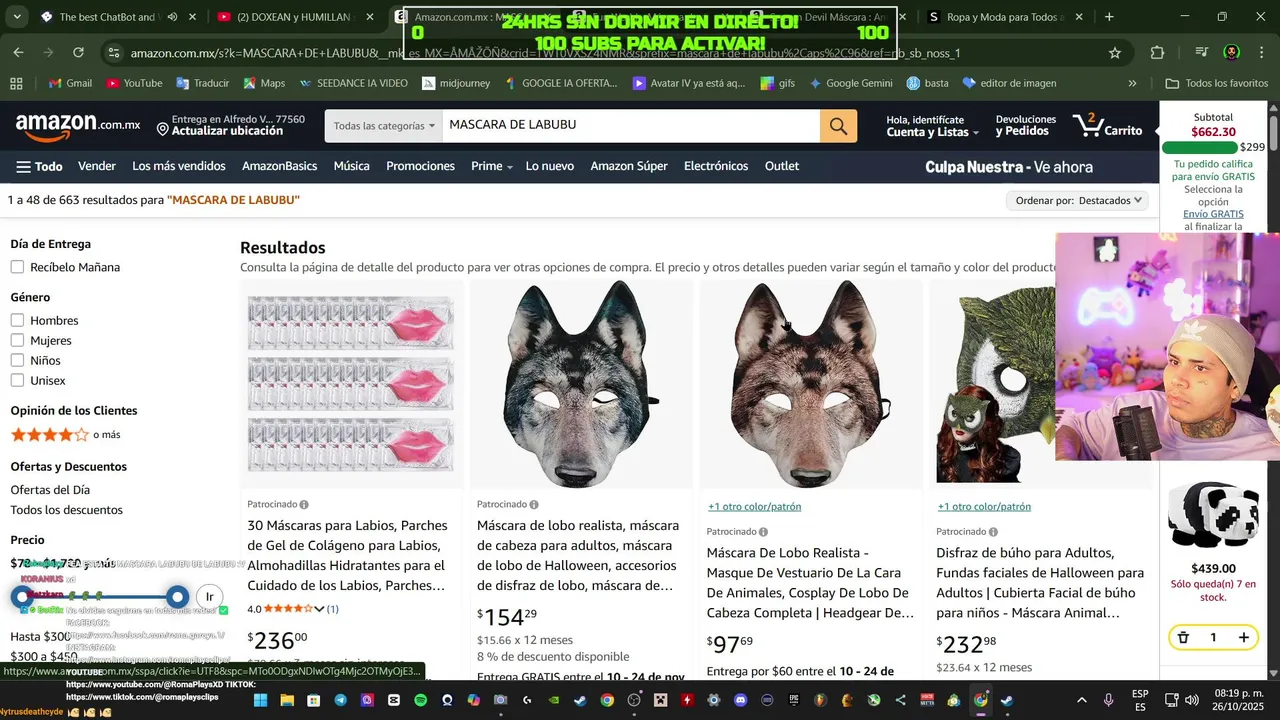The image size is (1280, 720).
Task: Click Todos los descuentos filter link
Action: point(67,510)
